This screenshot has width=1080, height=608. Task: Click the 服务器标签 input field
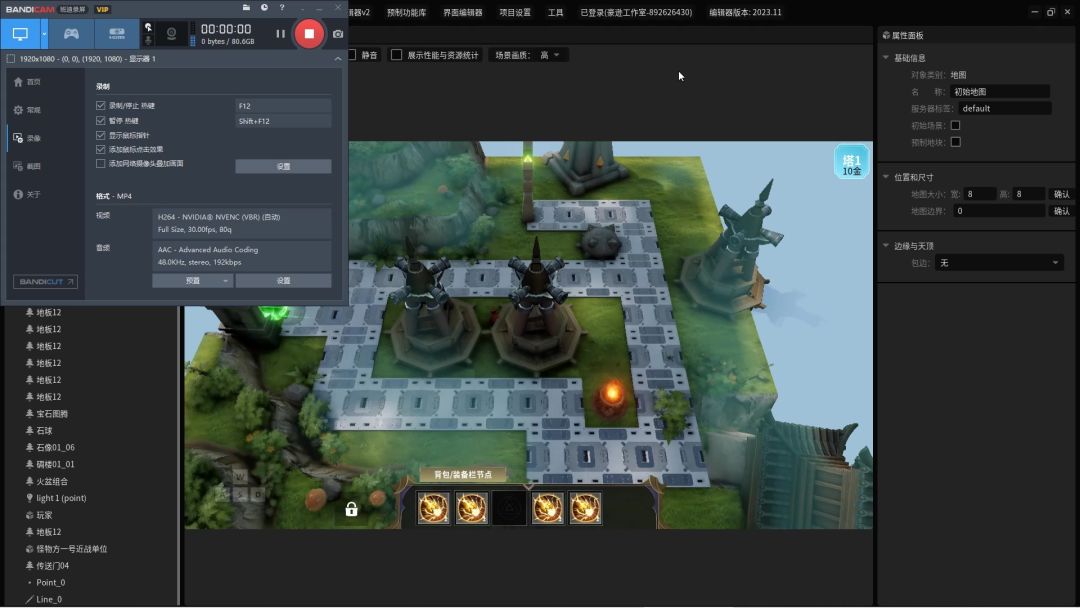pyautogui.click(x=1004, y=108)
